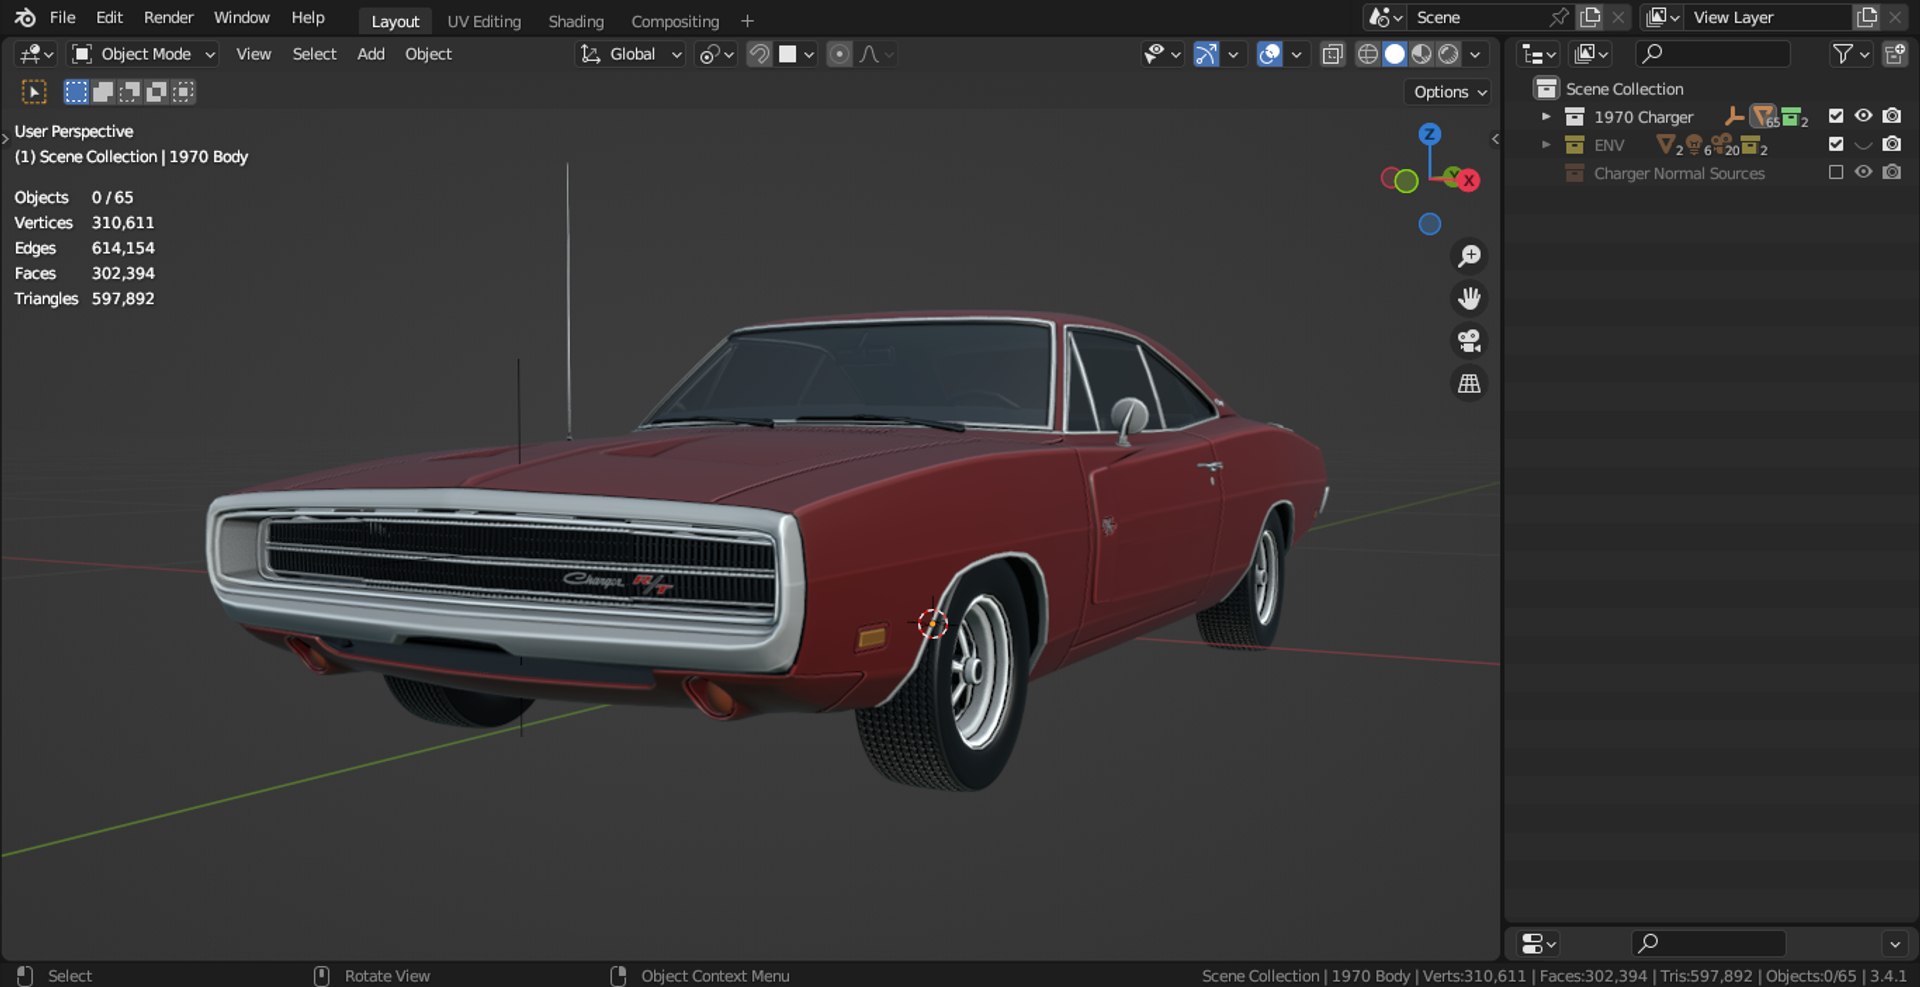Toggle proportional editing
Viewport: 1920px width, 987px height.
(840, 54)
